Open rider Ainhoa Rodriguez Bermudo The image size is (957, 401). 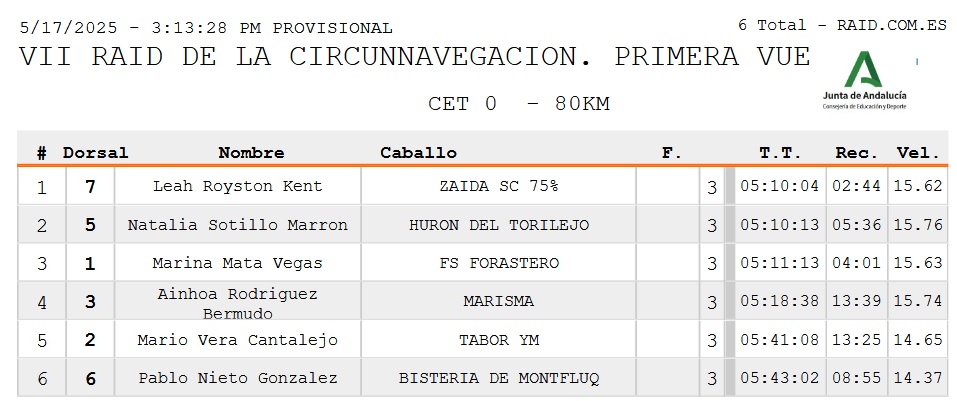237,303
